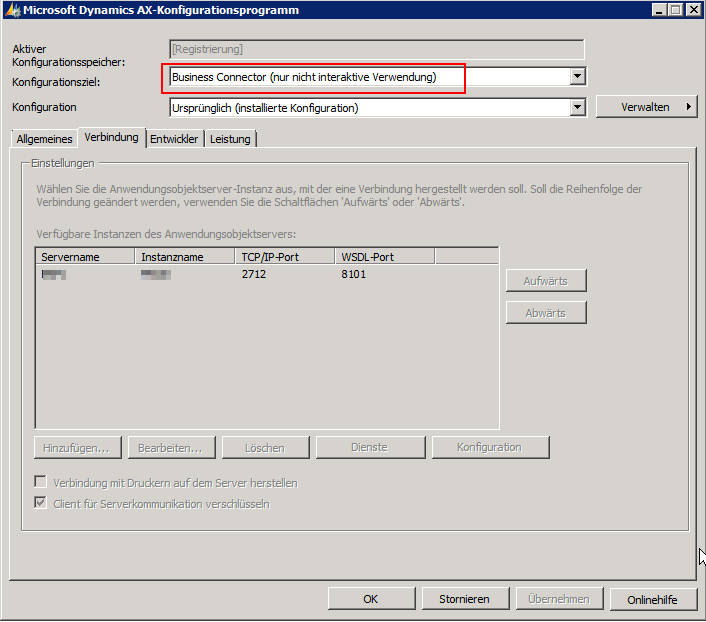706x622 pixels.
Task: Click the Servername column header
Action: tap(85, 257)
